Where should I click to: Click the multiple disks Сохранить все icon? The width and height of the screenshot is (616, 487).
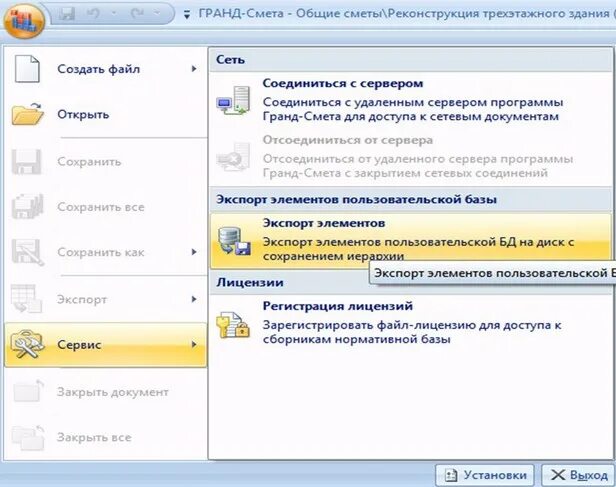click(x=26, y=207)
